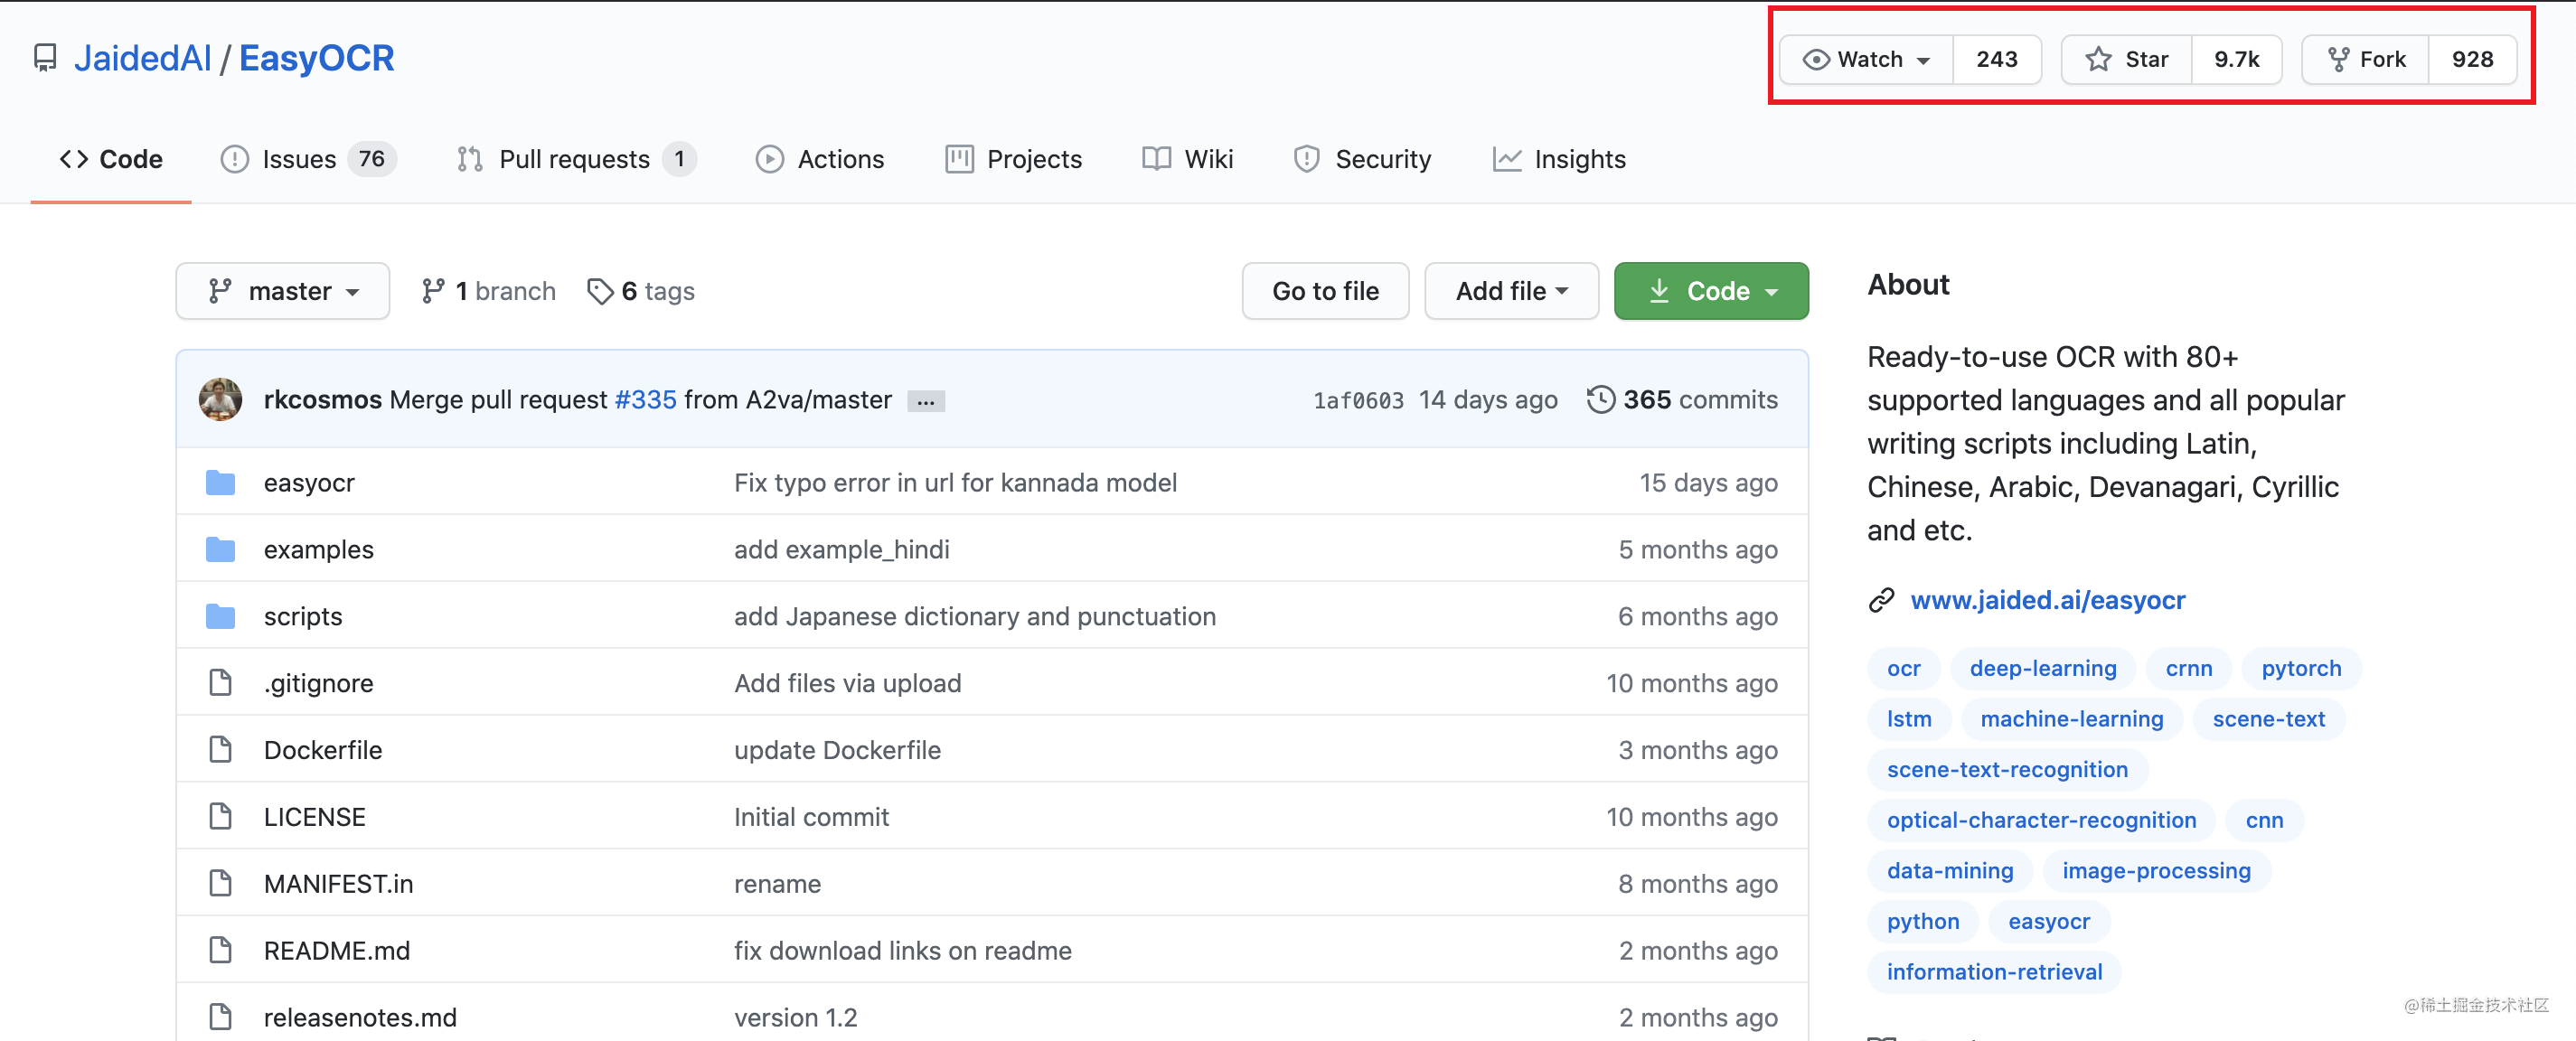Image resolution: width=2576 pixels, height=1041 pixels.
Task: Click the lstm topic tag
Action: coord(1909,719)
